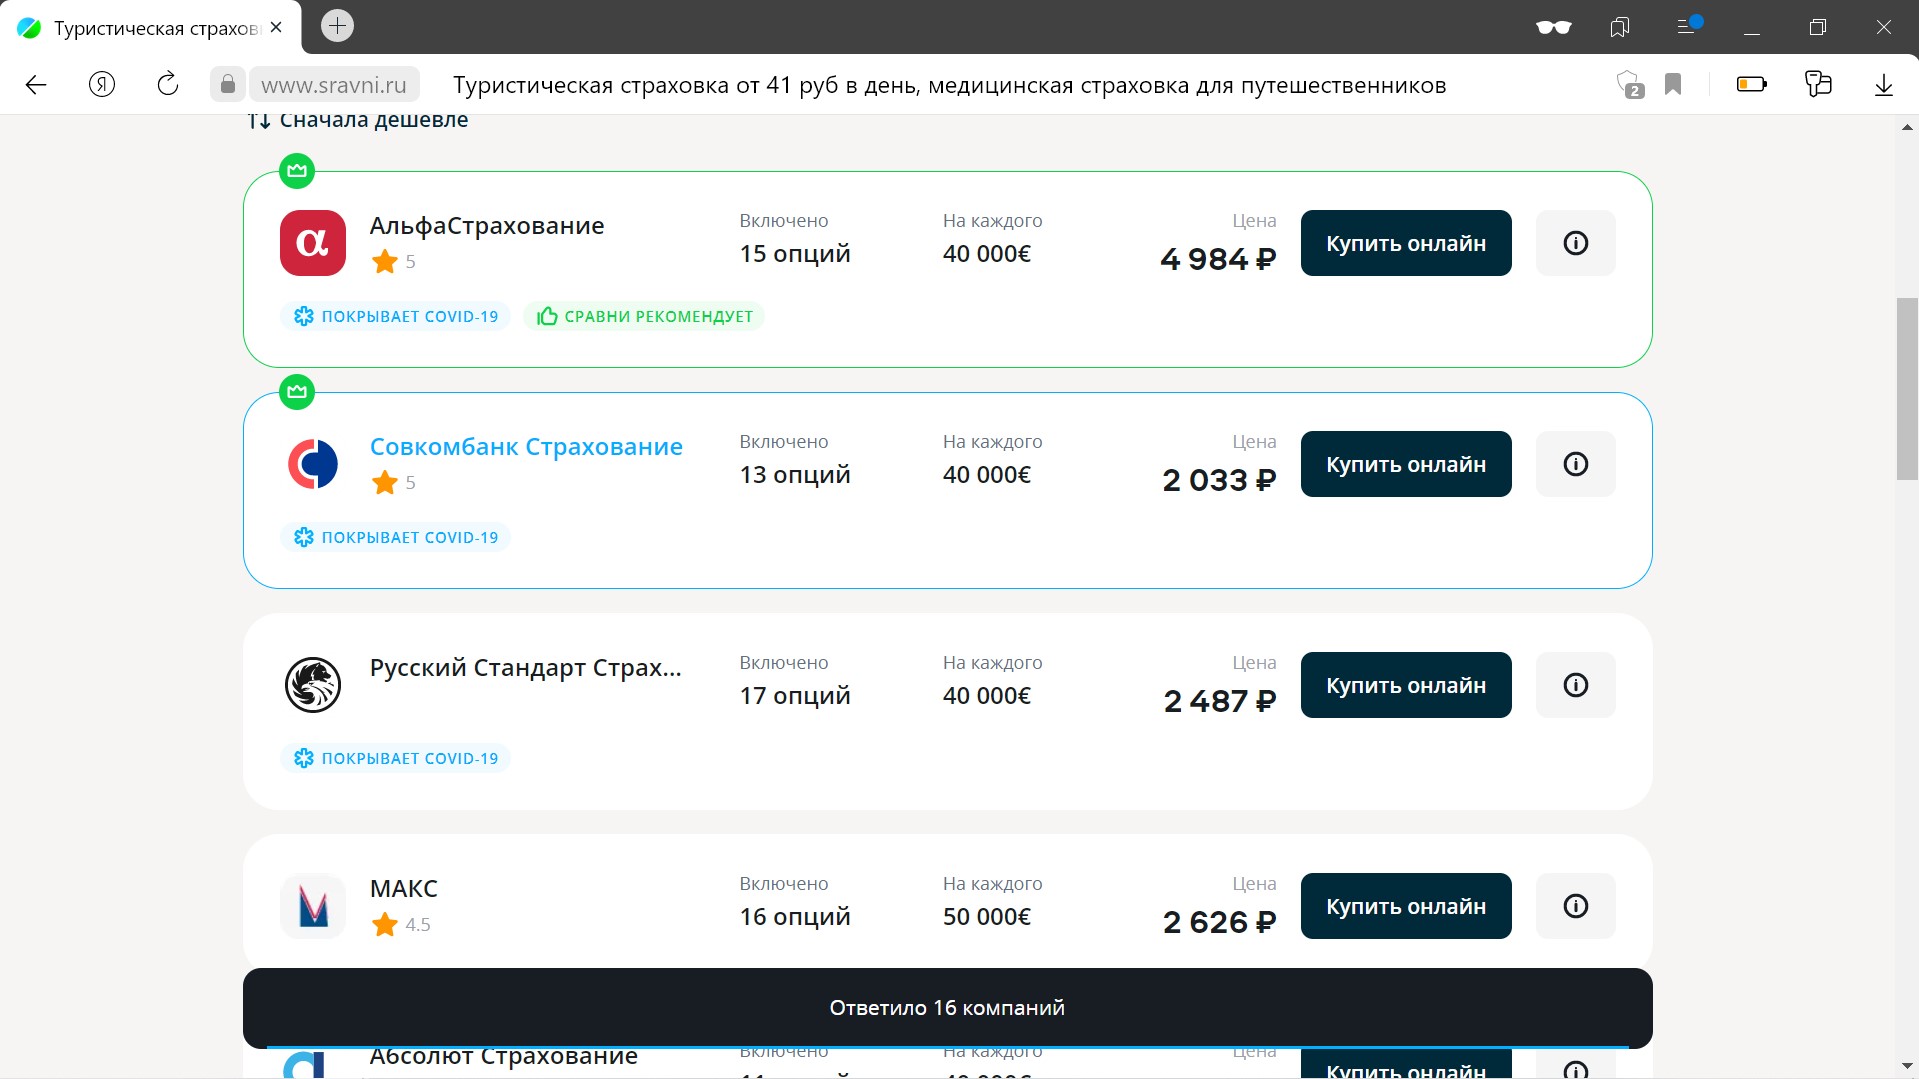This screenshot has height=1079, width=1919.
Task: Close the 'Туристическая страховка' tab
Action: pyautogui.click(x=277, y=28)
